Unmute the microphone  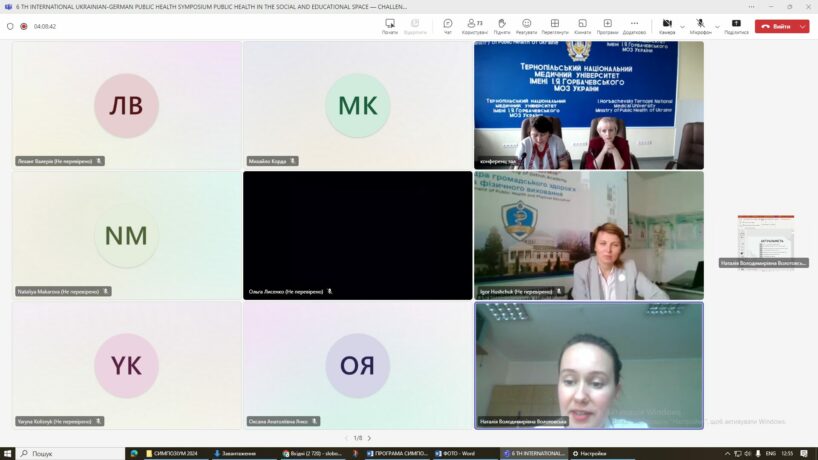tap(700, 26)
